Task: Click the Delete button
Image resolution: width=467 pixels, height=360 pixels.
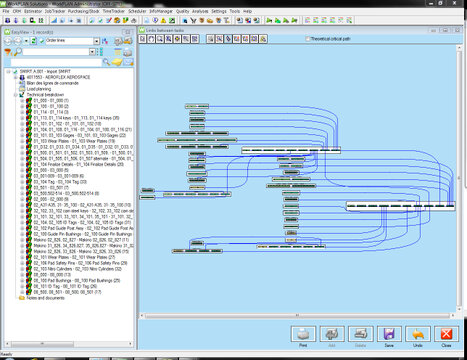Action: pyautogui.click(x=360, y=334)
